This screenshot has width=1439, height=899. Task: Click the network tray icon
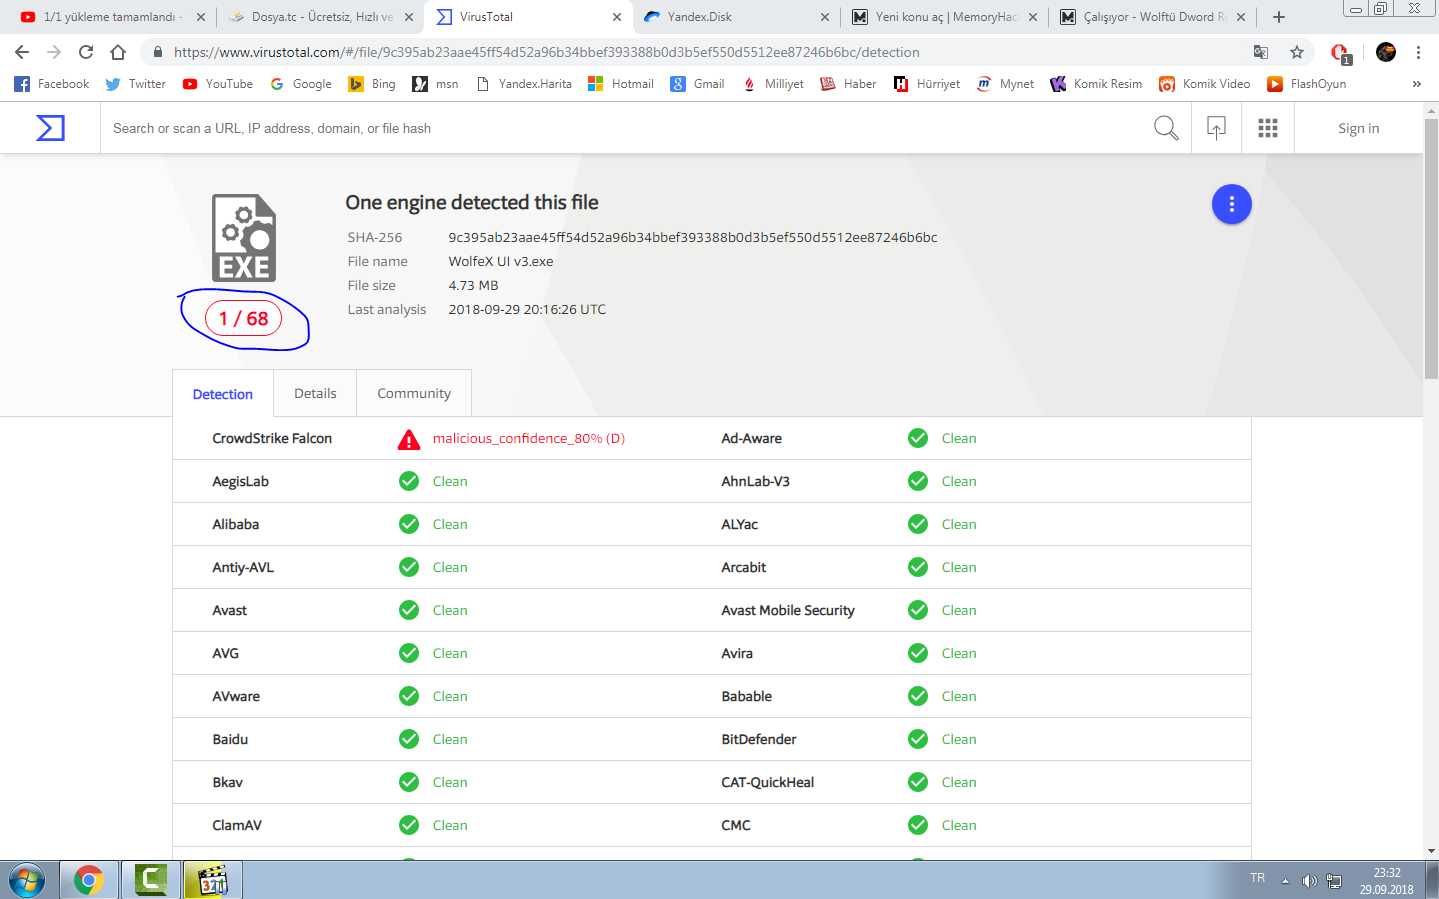1334,881
